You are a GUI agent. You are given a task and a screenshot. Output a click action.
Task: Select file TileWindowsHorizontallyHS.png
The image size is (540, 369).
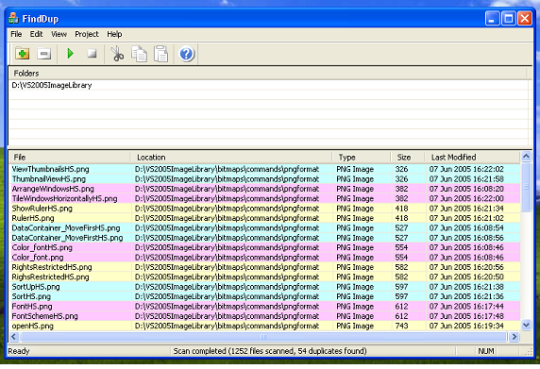coord(64,198)
